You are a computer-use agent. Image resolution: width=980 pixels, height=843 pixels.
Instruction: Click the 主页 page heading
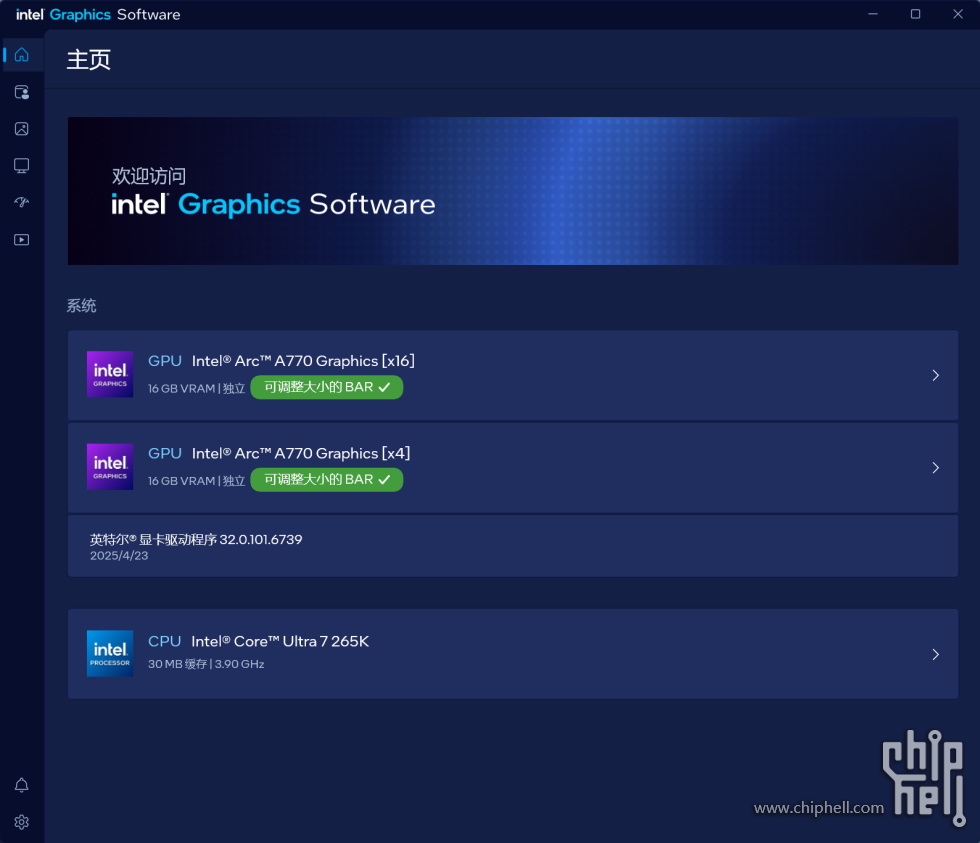point(89,60)
